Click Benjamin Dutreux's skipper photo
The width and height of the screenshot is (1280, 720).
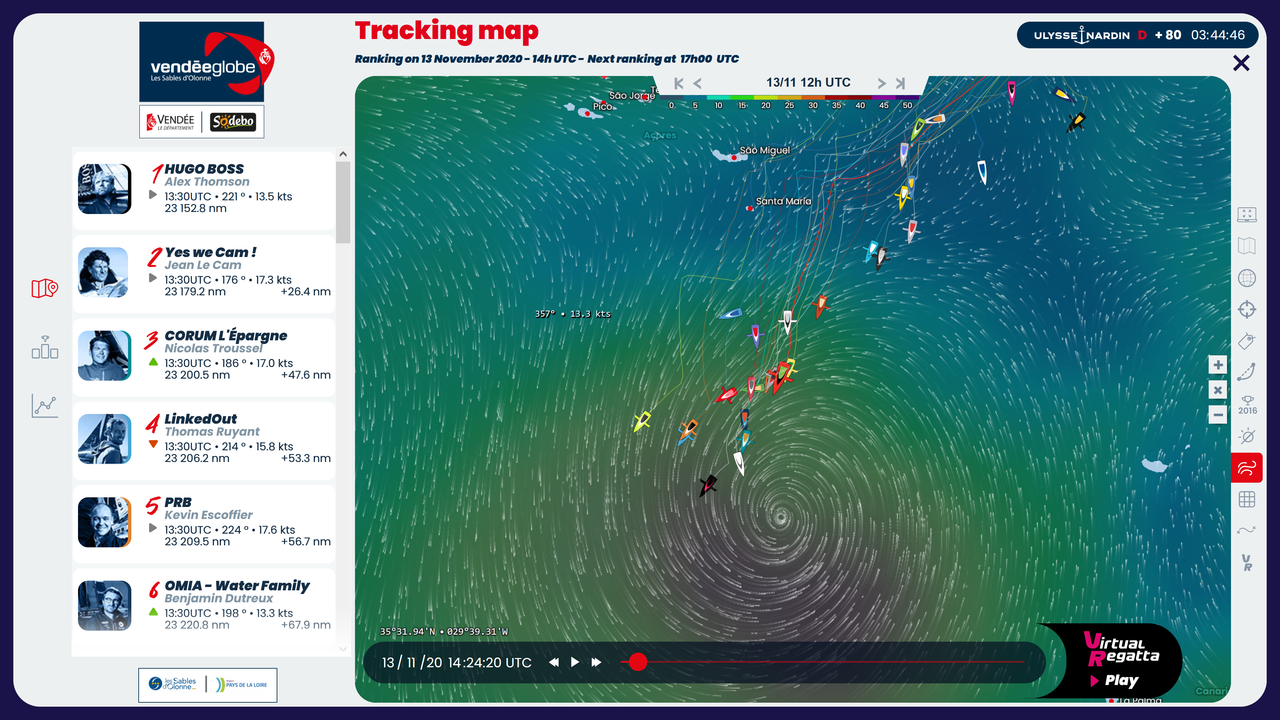[105, 605]
